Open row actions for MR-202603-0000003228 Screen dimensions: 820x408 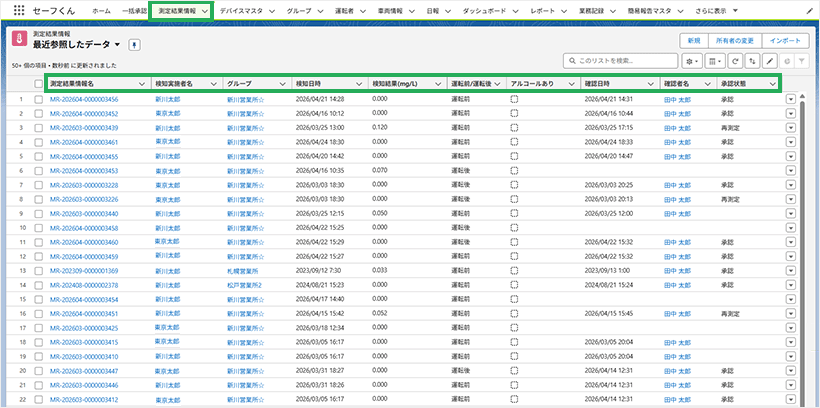click(x=790, y=185)
